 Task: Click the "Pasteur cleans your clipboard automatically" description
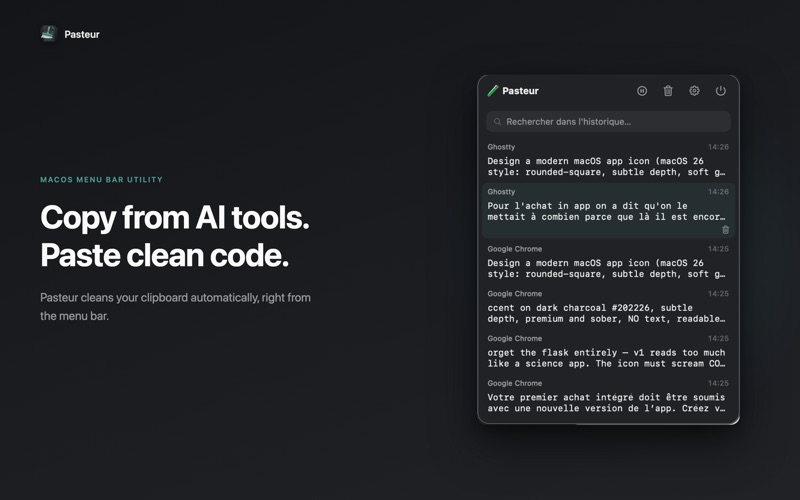(x=176, y=307)
